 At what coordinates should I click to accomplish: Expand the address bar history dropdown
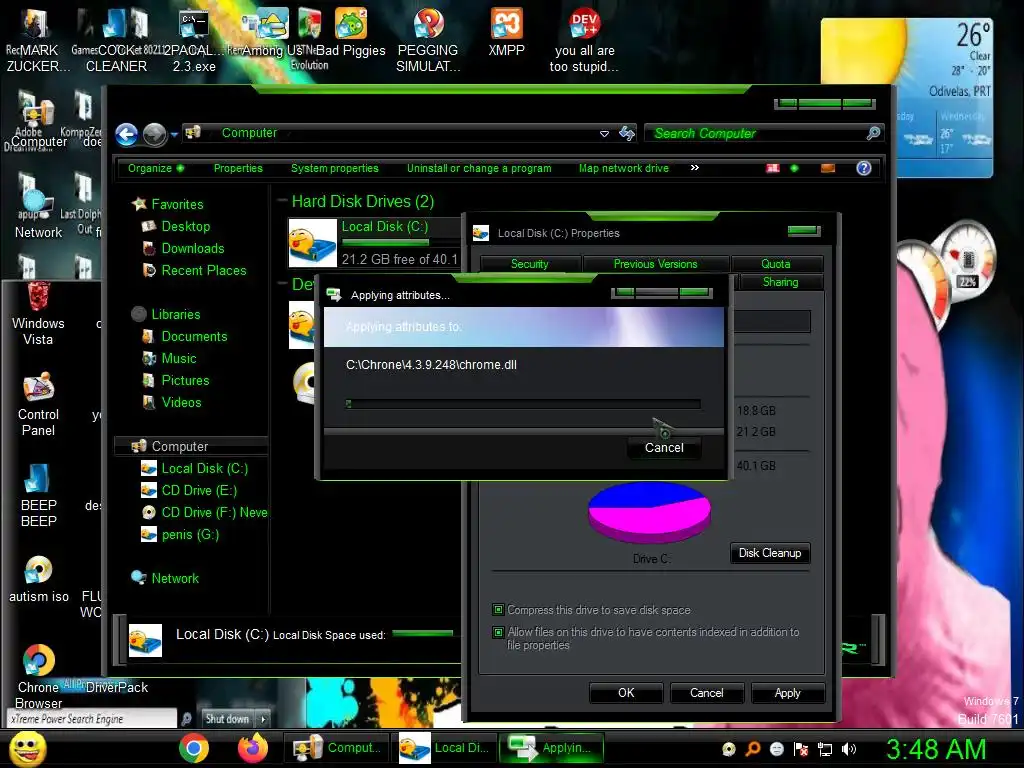pos(604,133)
